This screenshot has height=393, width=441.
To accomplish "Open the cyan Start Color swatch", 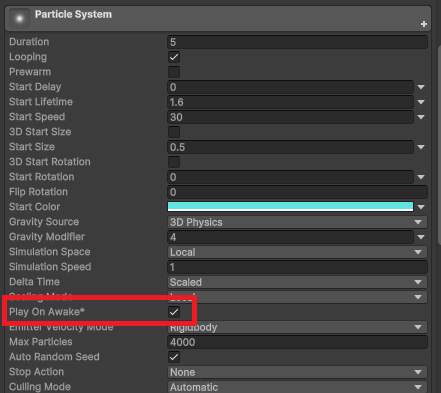I will (290, 207).
